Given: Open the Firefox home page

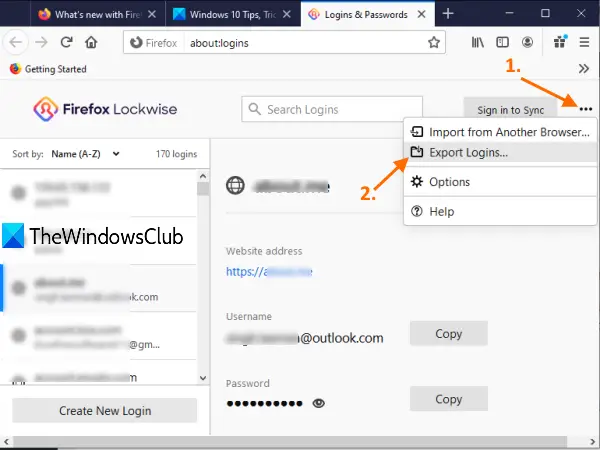Looking at the screenshot, I should [91, 42].
